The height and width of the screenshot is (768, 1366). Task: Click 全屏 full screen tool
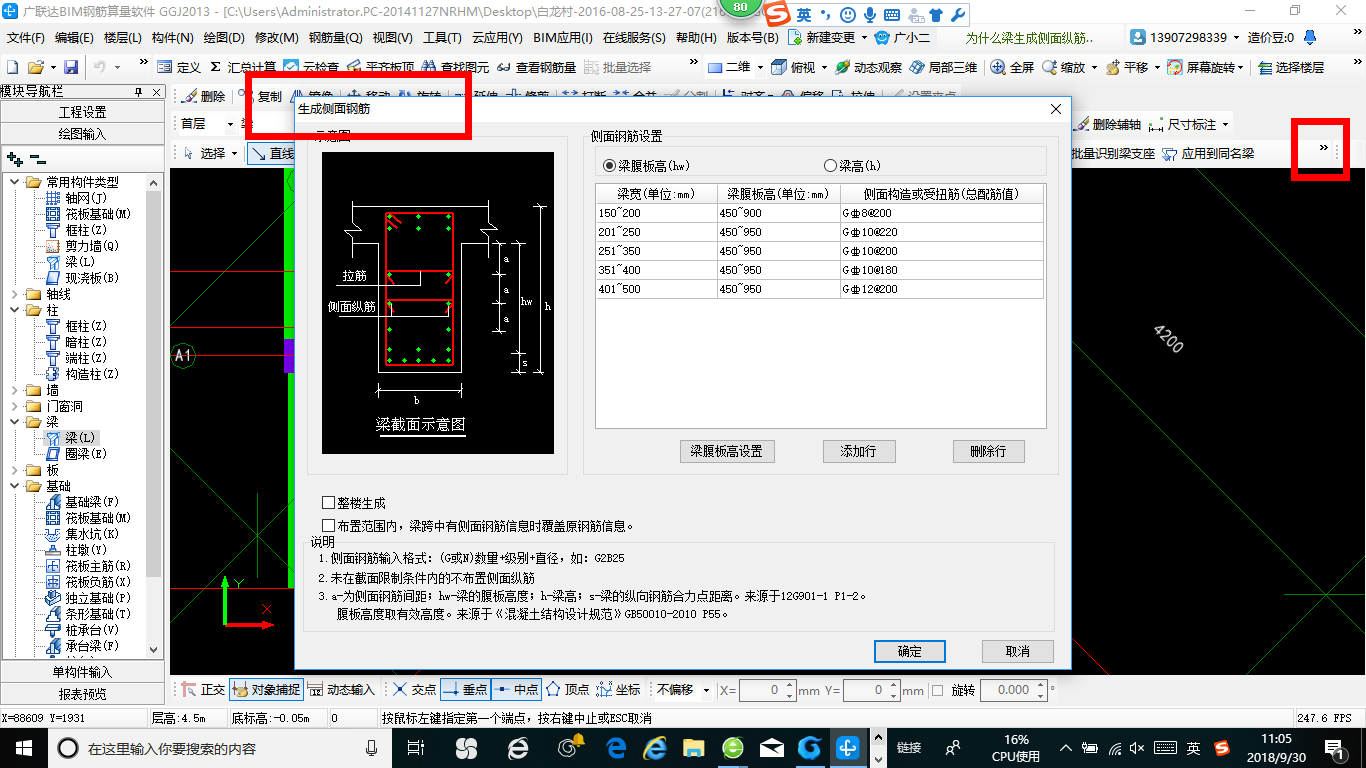tap(1013, 67)
